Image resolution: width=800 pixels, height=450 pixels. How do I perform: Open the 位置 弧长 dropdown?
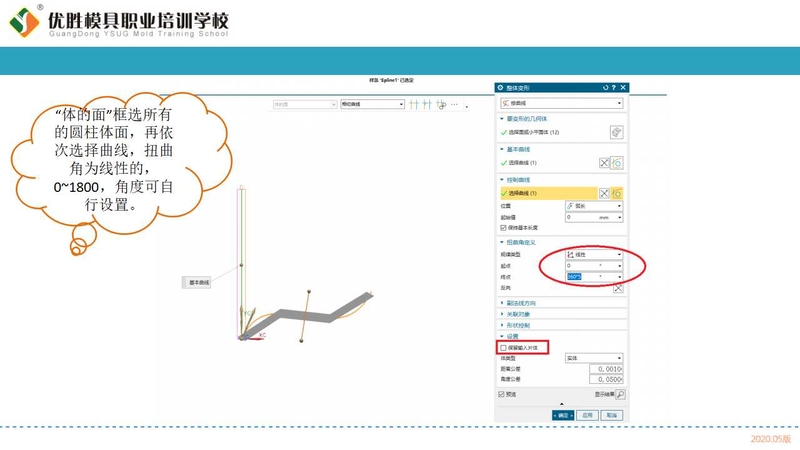point(593,206)
